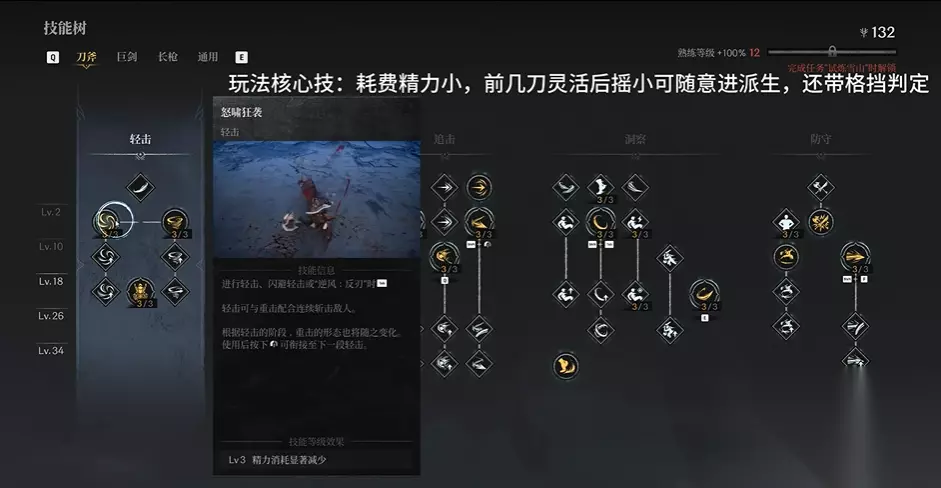This screenshot has height=488, width=941.
Task: Select the highlighted gold swirl 怒啸狂袭 node
Action: coord(109,221)
